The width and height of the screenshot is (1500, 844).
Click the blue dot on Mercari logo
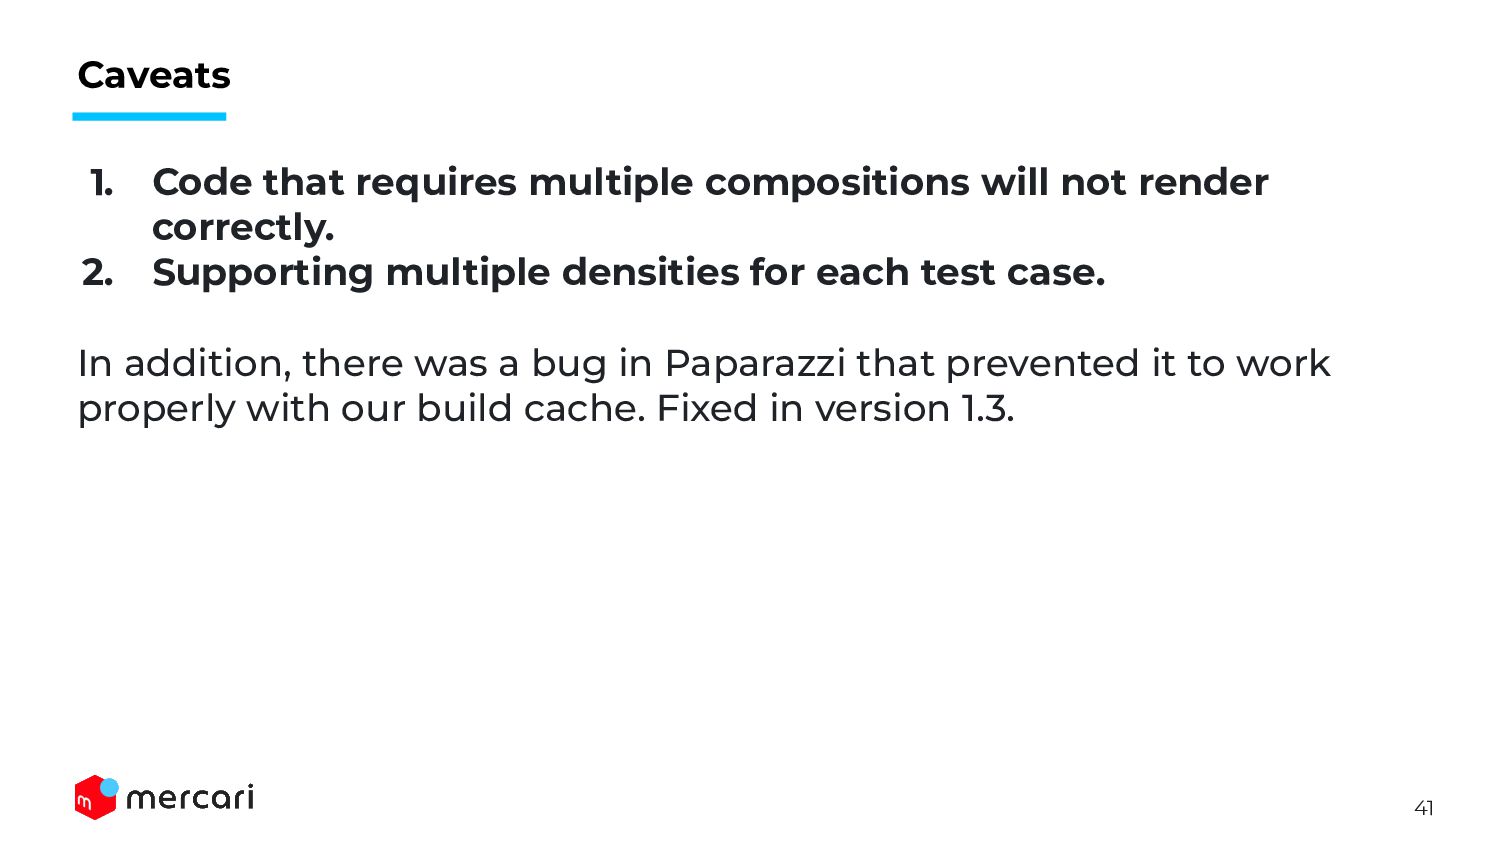point(110,788)
